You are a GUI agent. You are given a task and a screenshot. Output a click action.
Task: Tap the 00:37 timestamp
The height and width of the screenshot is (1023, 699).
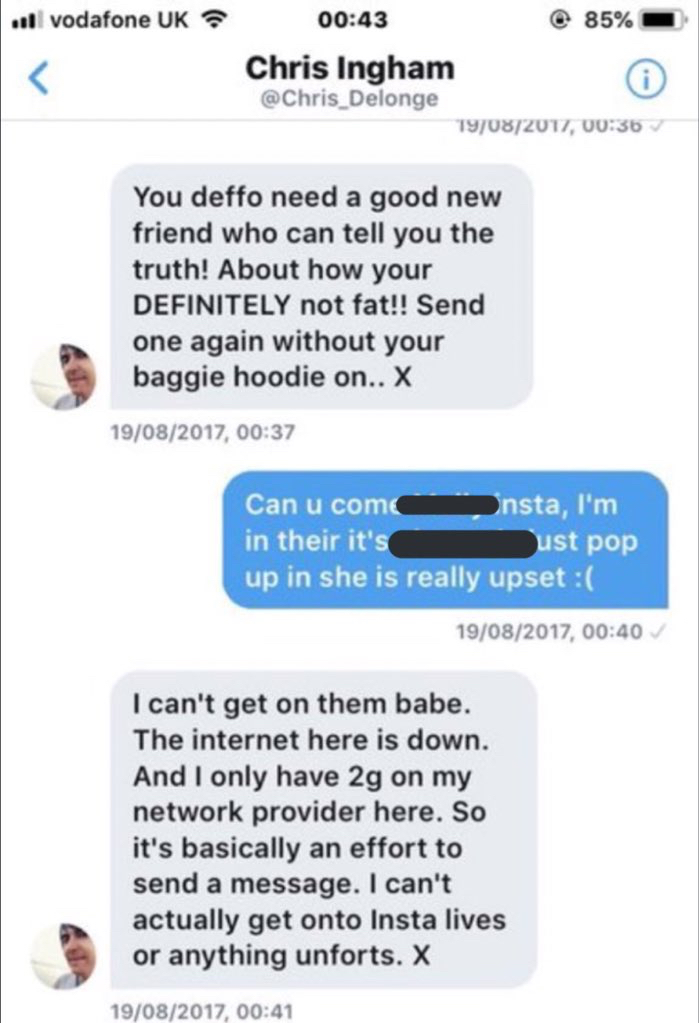pyautogui.click(x=203, y=432)
